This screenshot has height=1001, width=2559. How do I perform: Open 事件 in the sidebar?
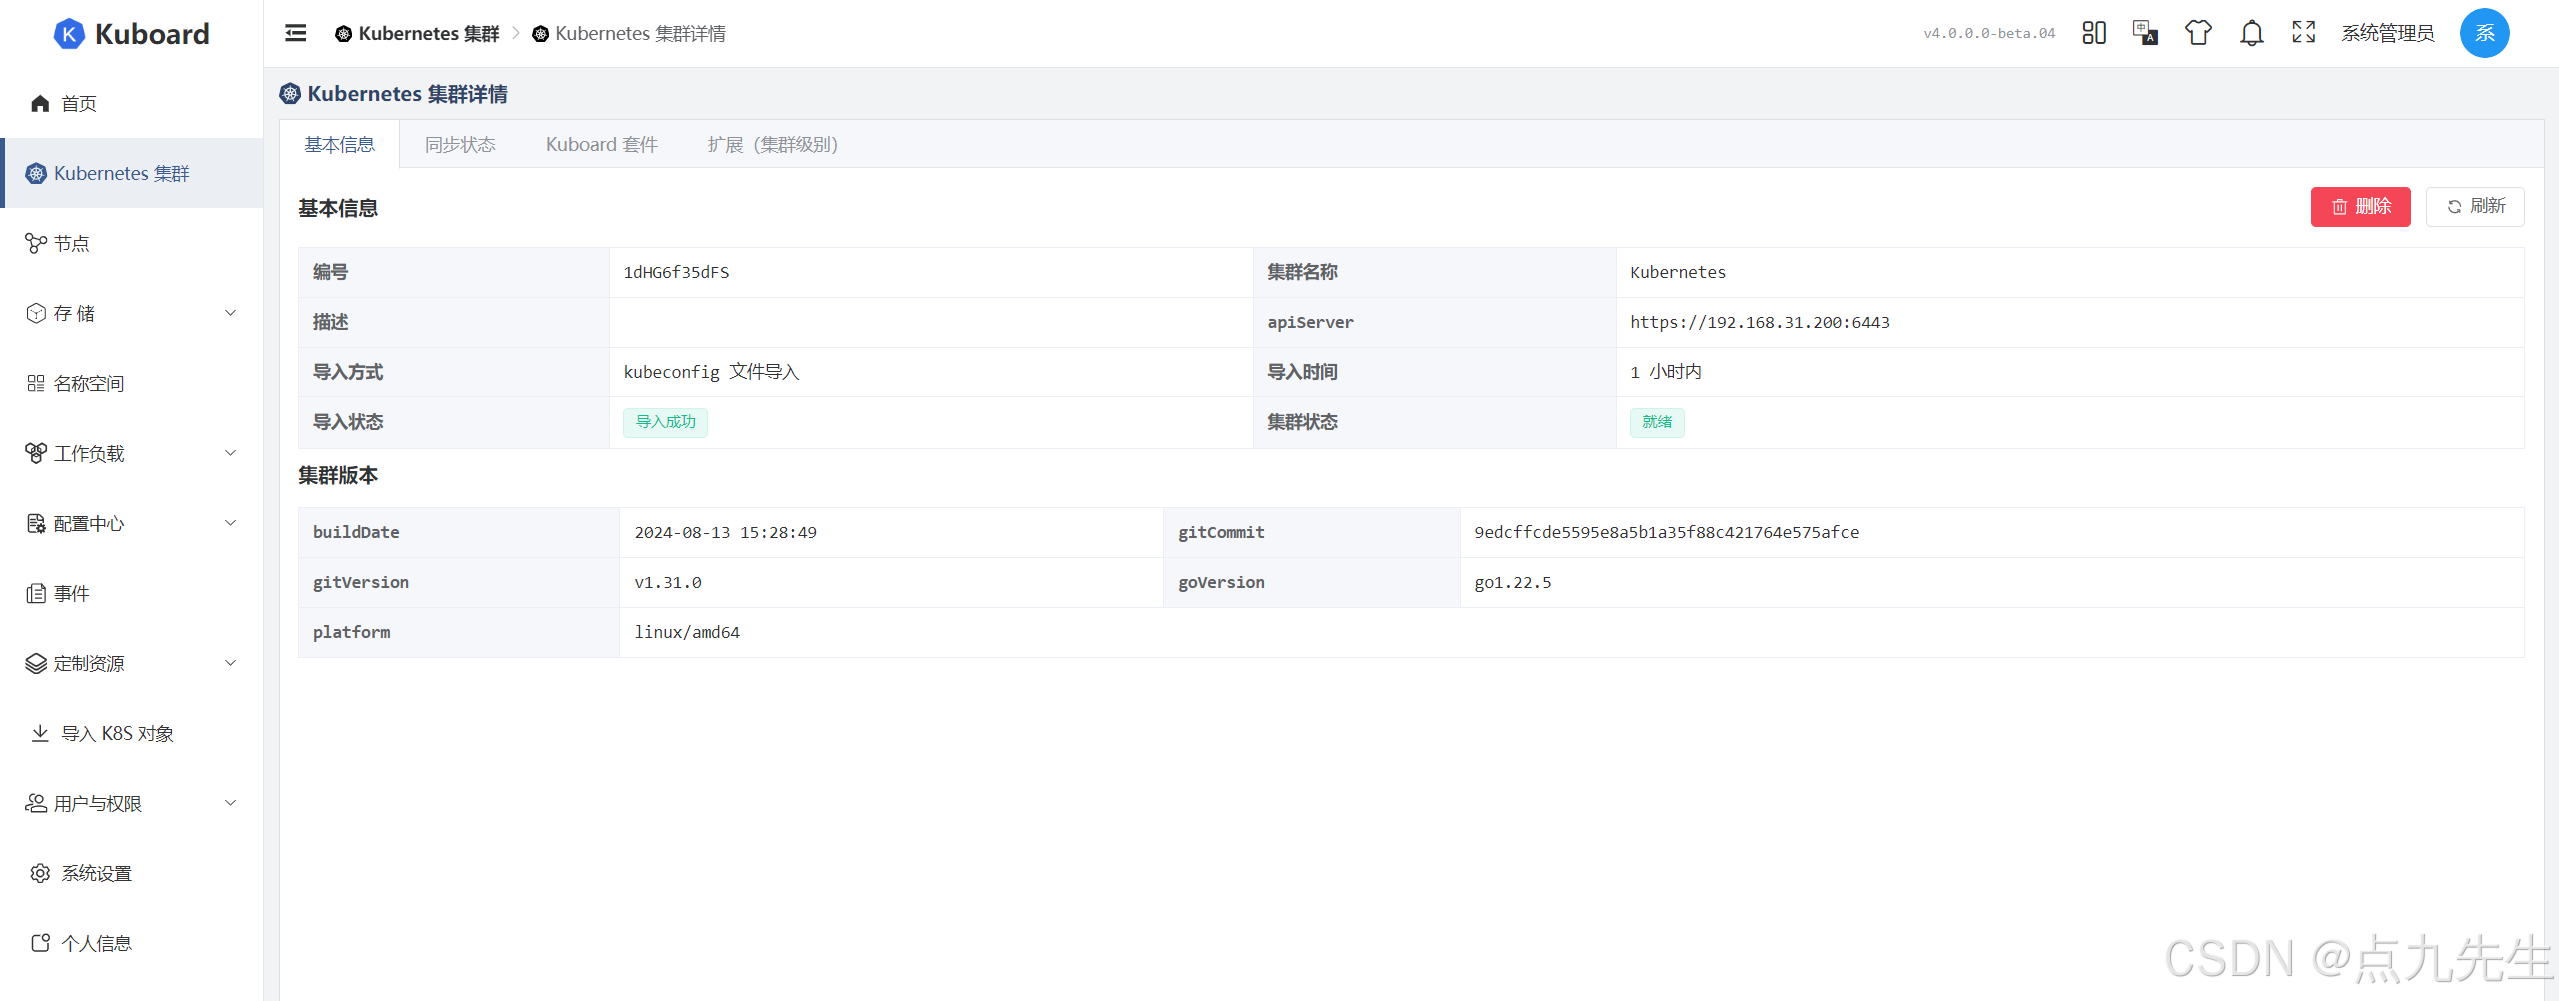point(132,593)
